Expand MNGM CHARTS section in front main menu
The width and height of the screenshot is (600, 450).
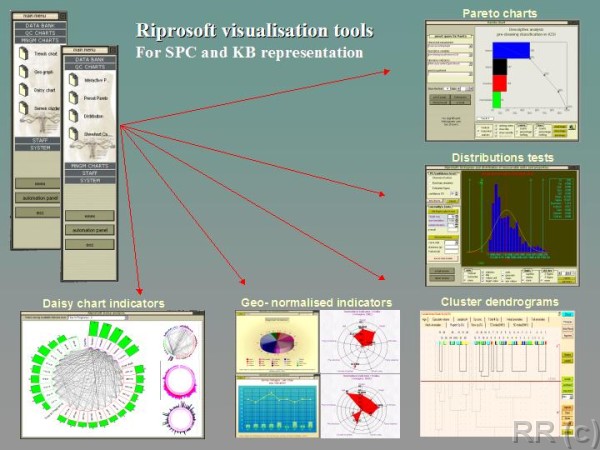pos(90,166)
